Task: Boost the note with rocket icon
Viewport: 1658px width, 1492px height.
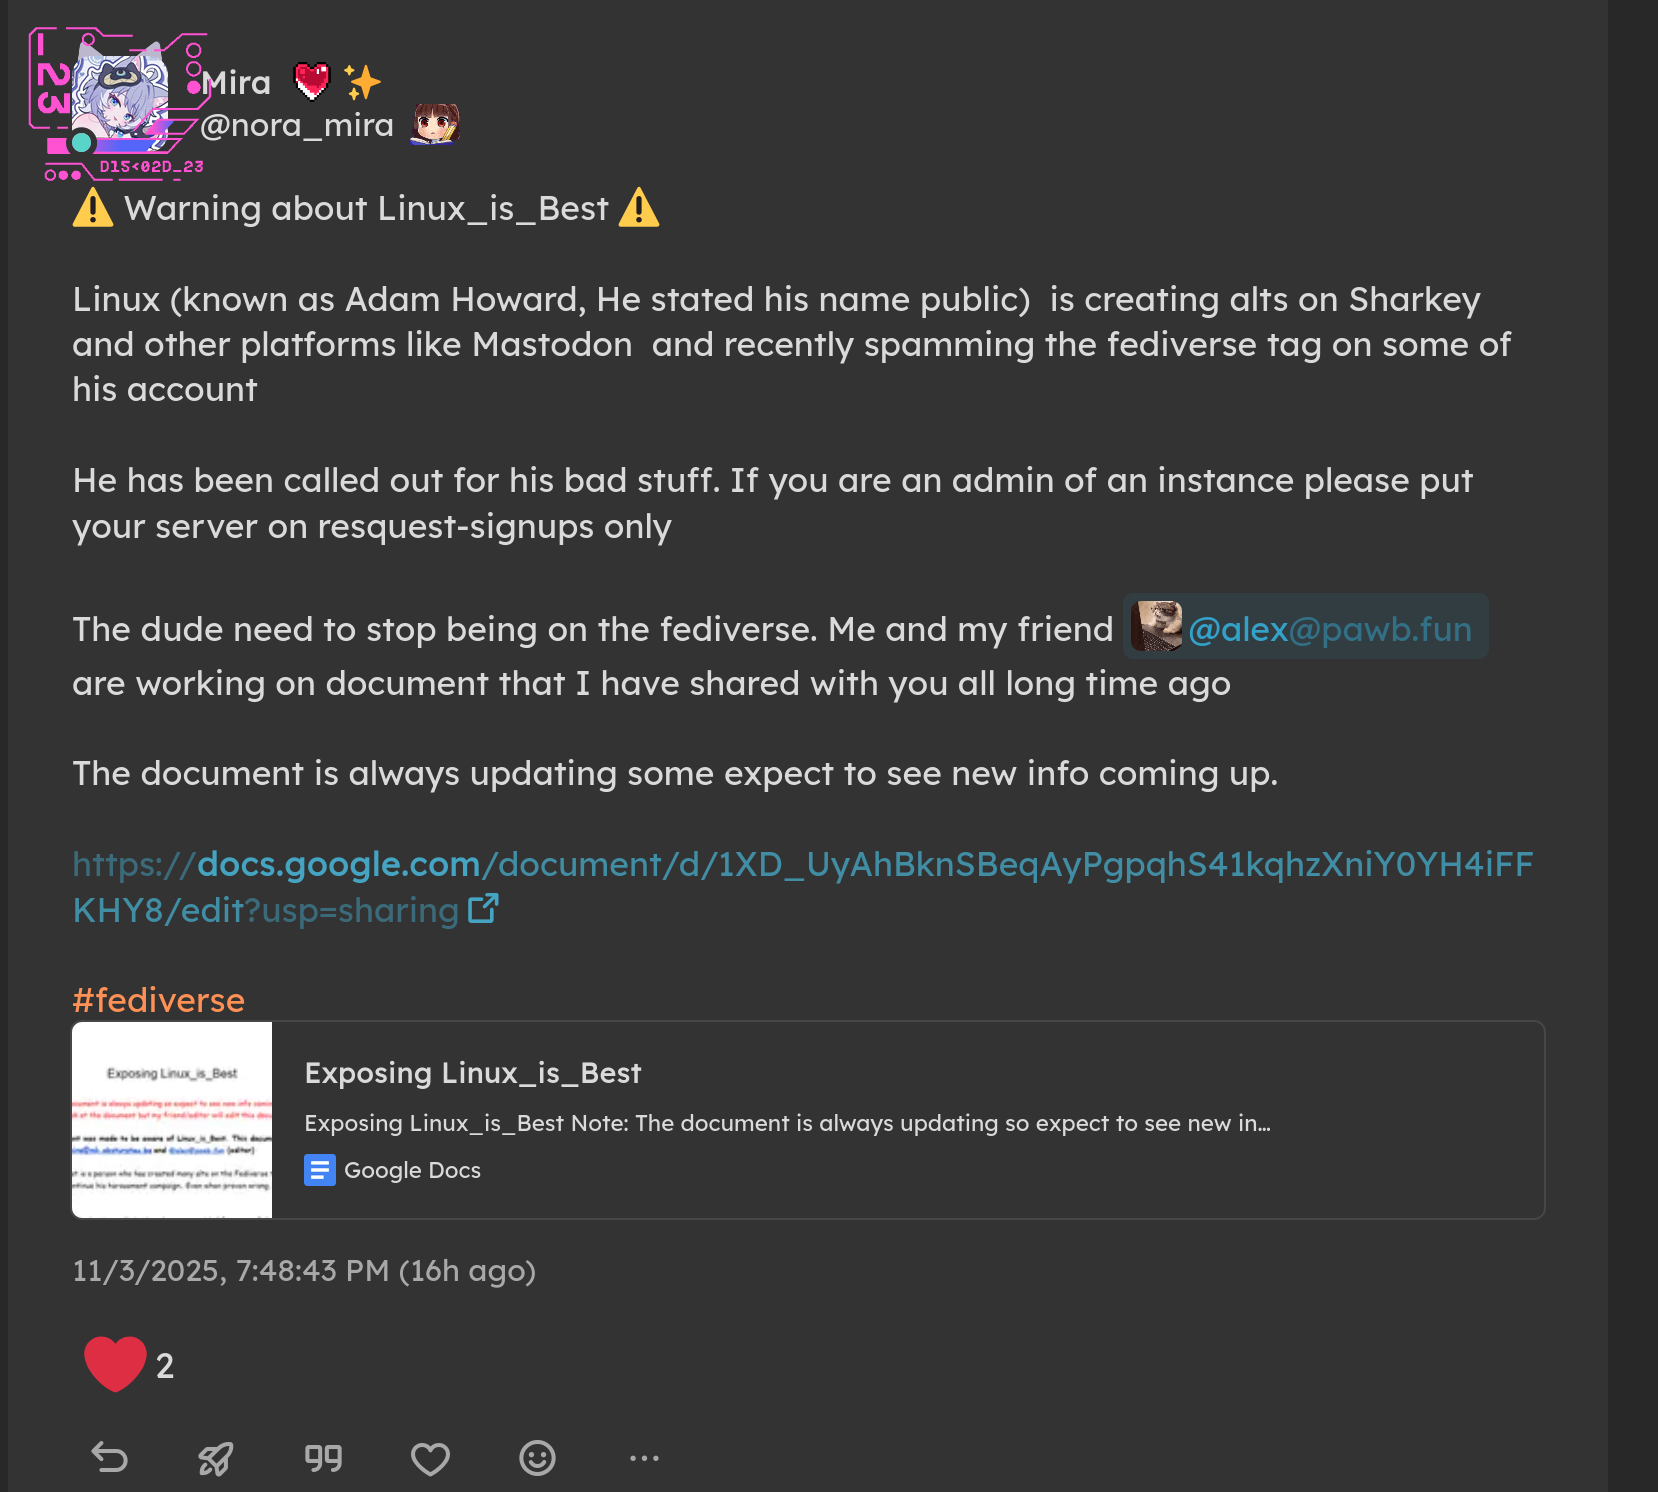Action: pos(216,1458)
